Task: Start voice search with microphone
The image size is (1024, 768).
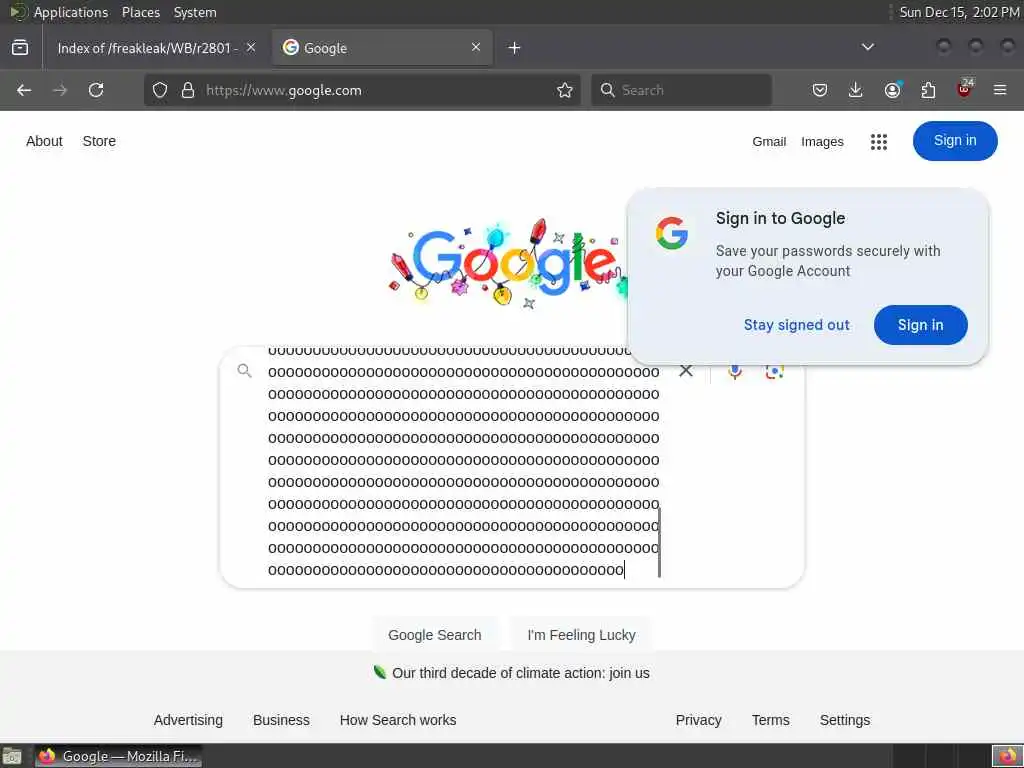Action: click(x=735, y=372)
